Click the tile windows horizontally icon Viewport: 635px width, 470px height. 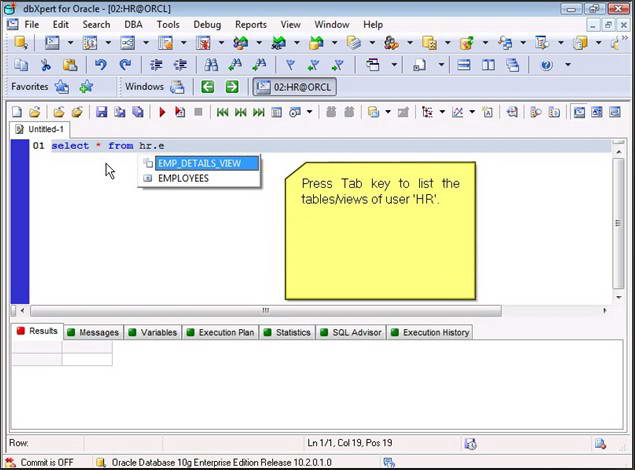[464, 65]
